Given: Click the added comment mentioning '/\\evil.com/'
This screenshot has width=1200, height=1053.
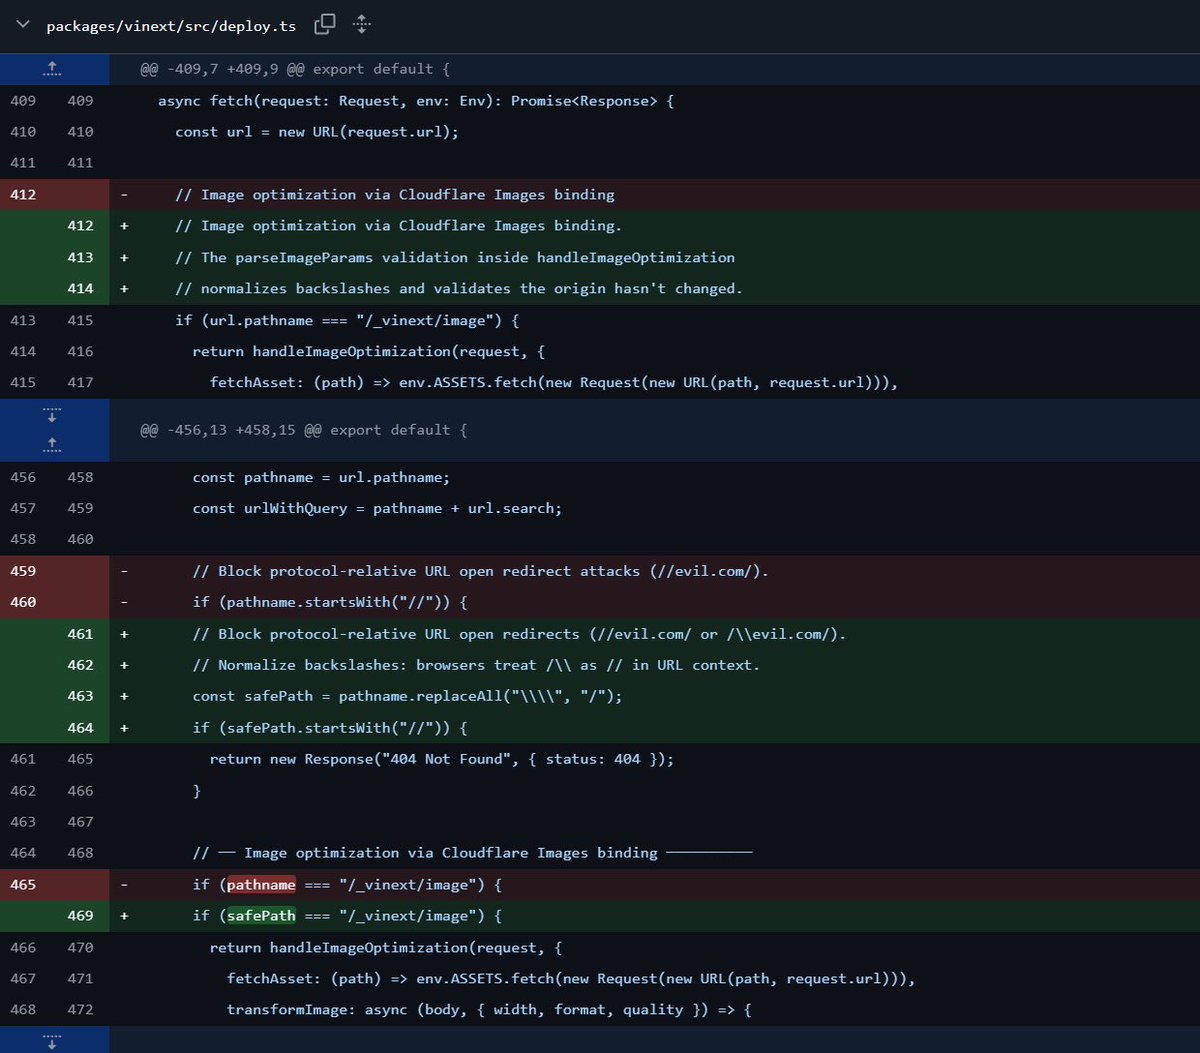Looking at the screenshot, I should tap(520, 635).
